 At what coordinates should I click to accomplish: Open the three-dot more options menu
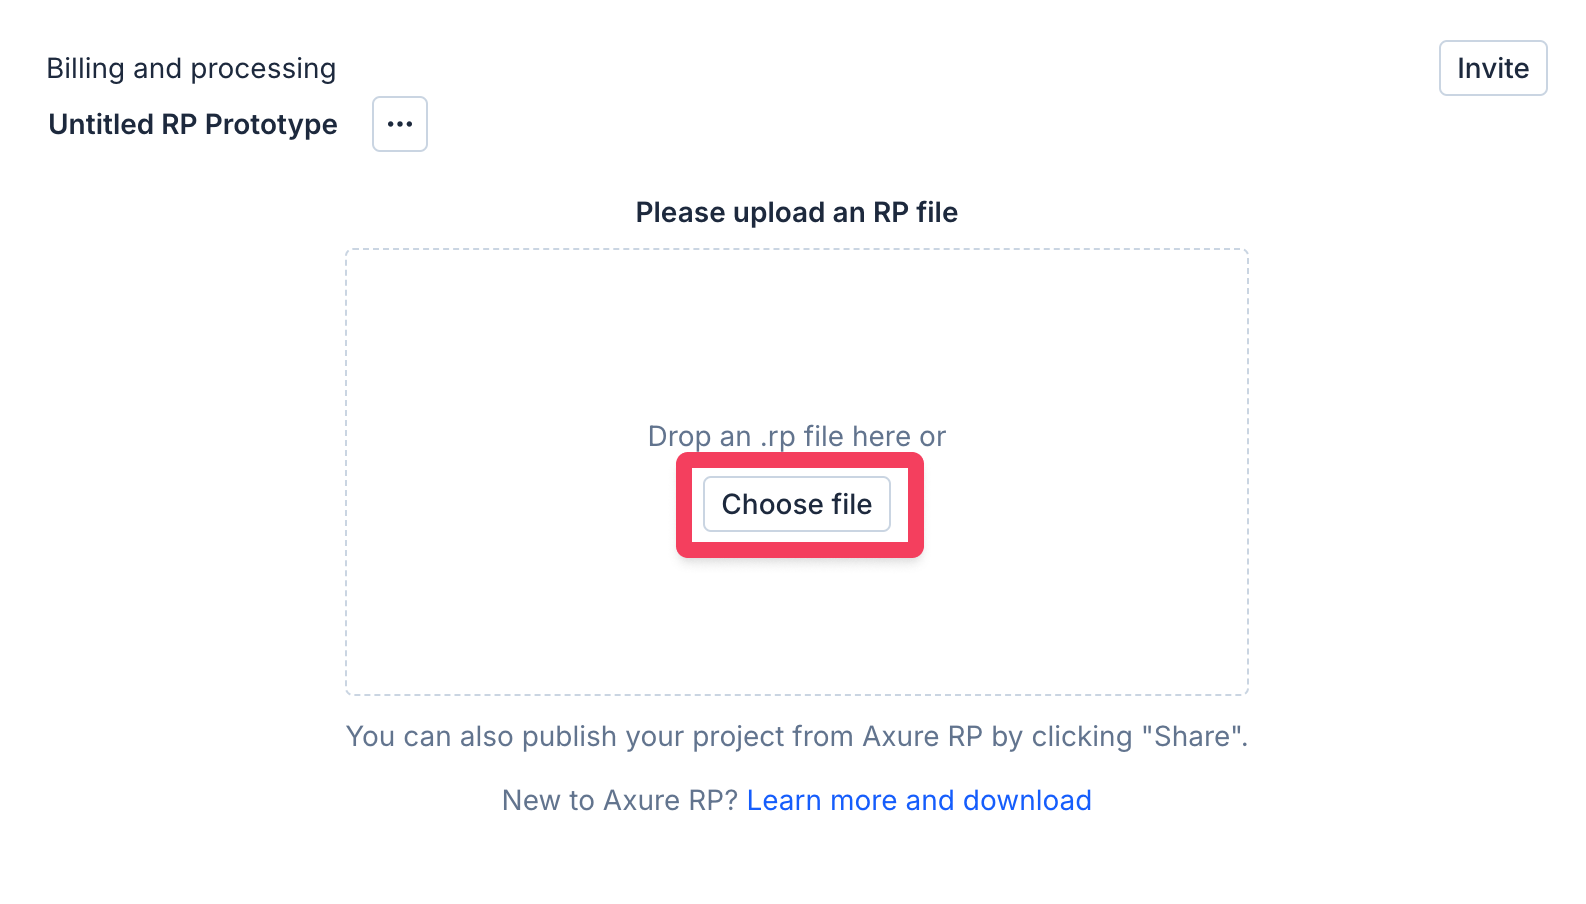[x=400, y=124]
